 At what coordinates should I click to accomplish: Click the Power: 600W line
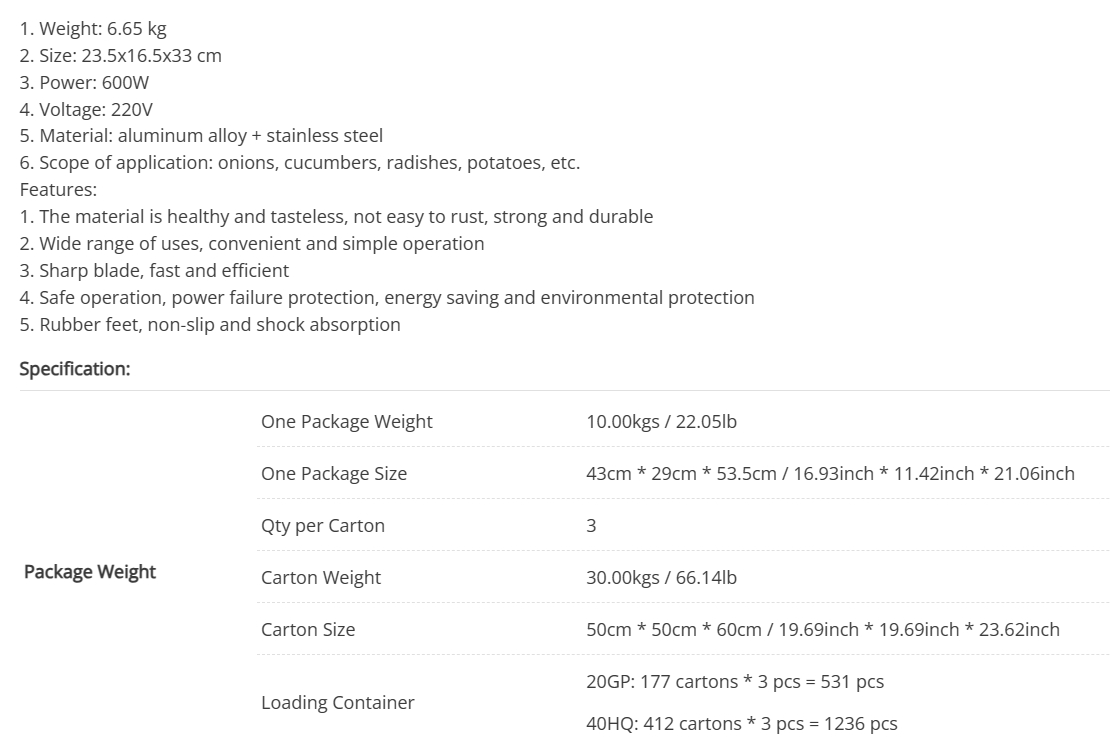84,83
